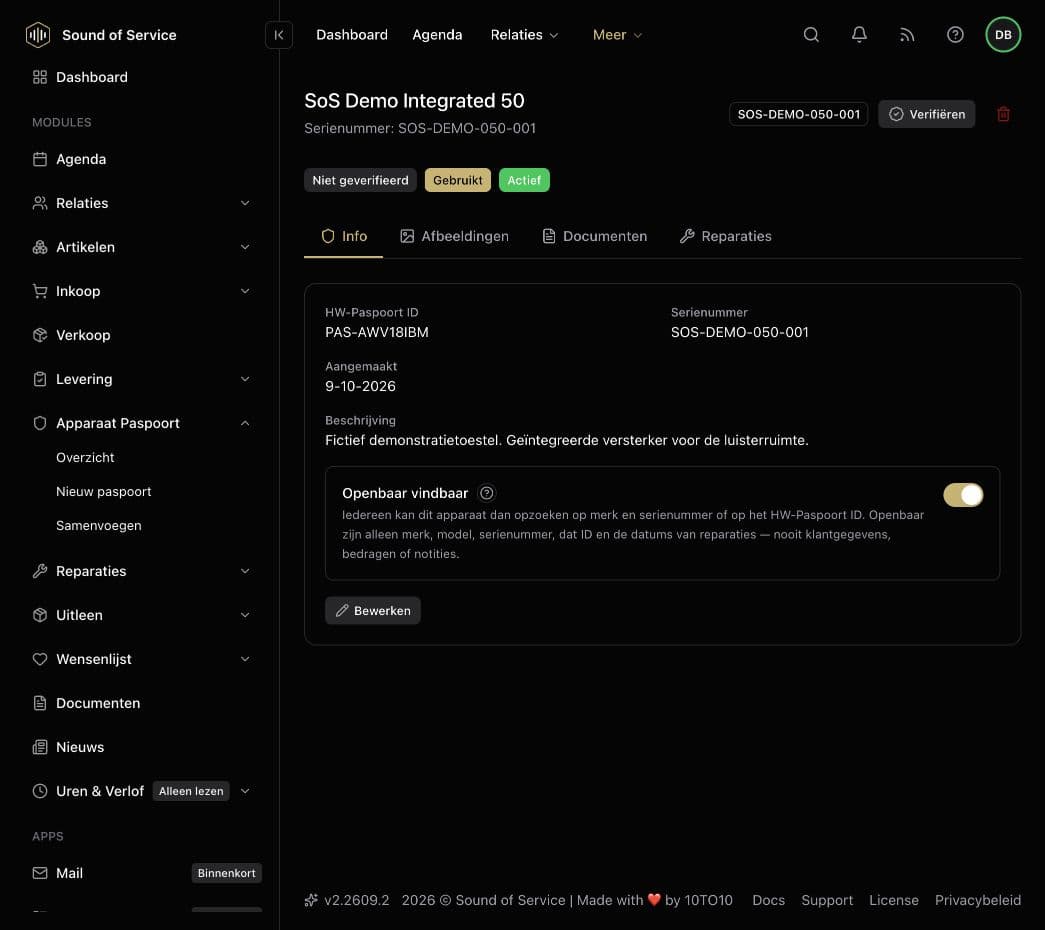Show the Openbaar vindbaar help tooltip icon
The image size is (1045, 930).
click(487, 493)
